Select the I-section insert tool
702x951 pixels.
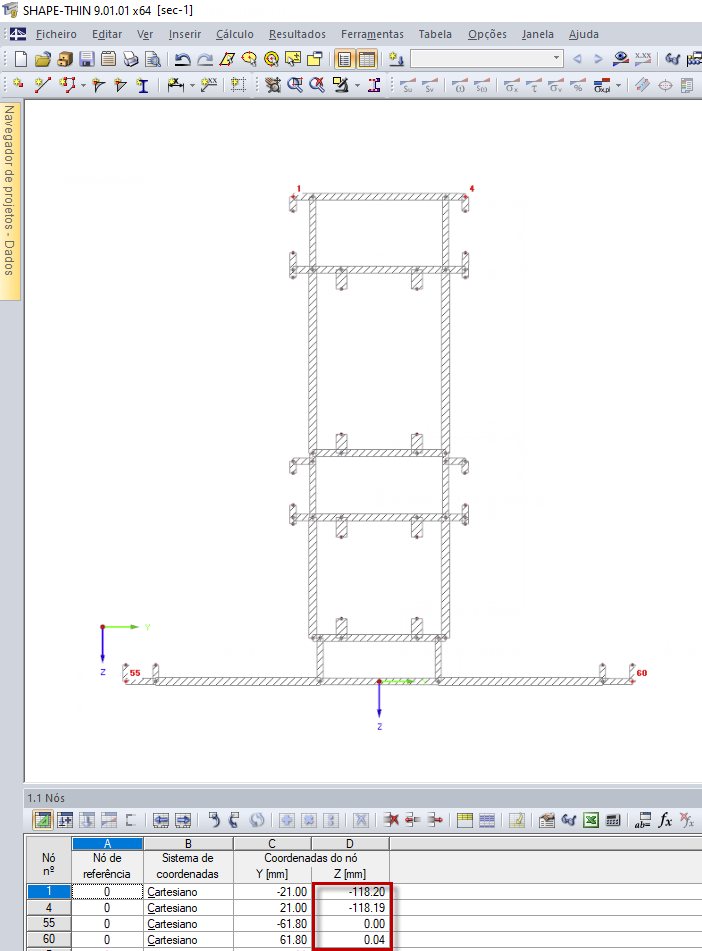[143, 85]
